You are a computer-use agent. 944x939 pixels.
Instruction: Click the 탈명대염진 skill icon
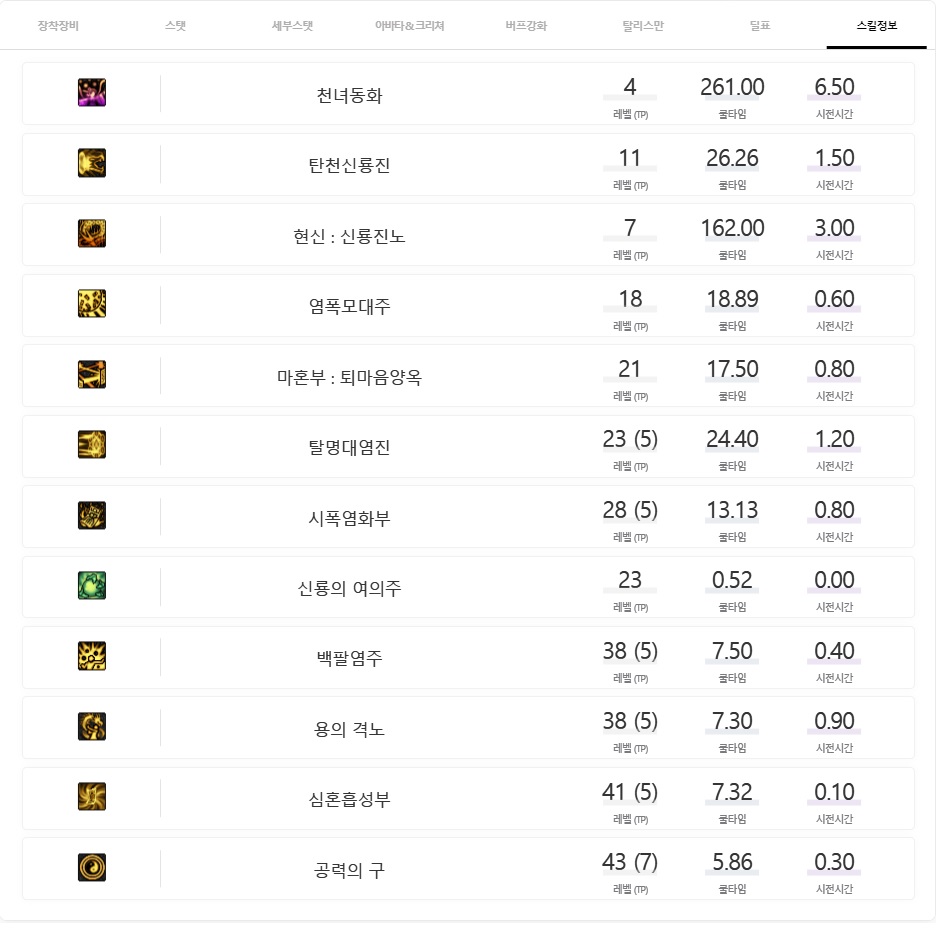point(92,445)
